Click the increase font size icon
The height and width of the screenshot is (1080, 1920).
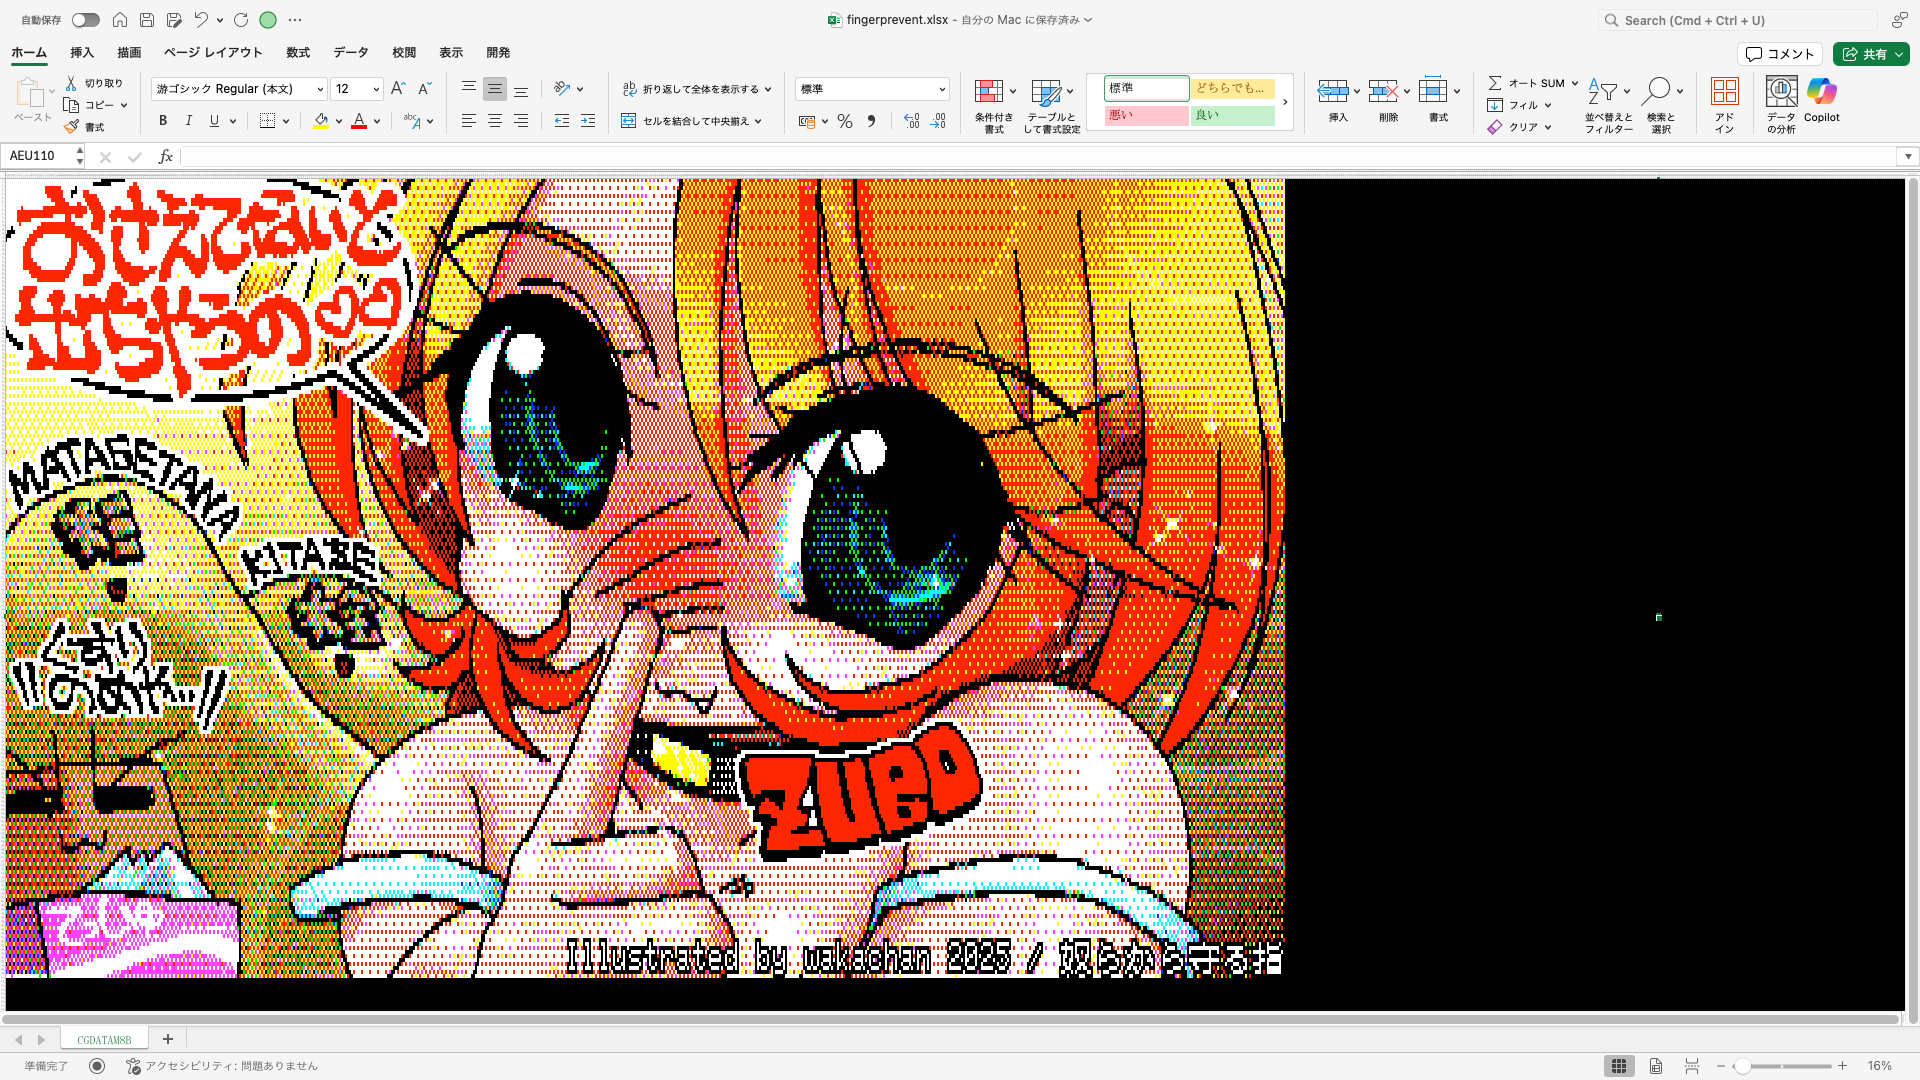pos(398,89)
